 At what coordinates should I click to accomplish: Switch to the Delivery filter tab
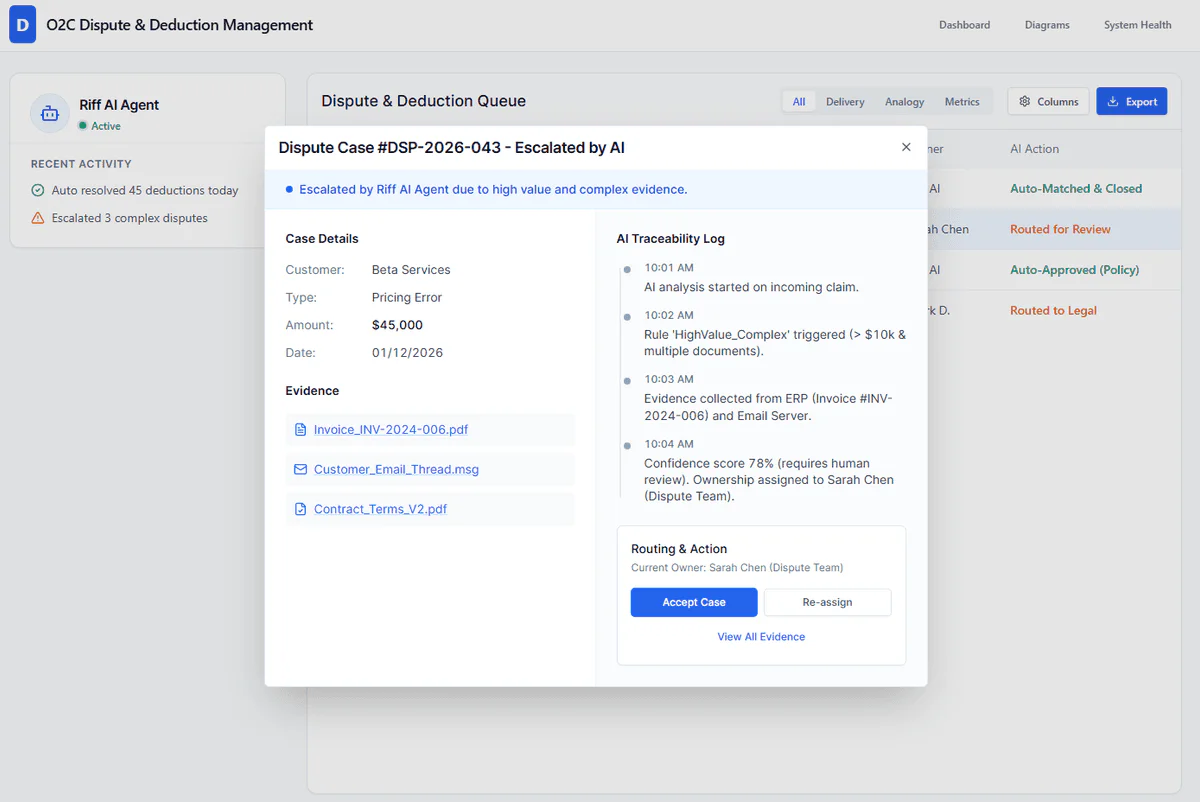[845, 101]
